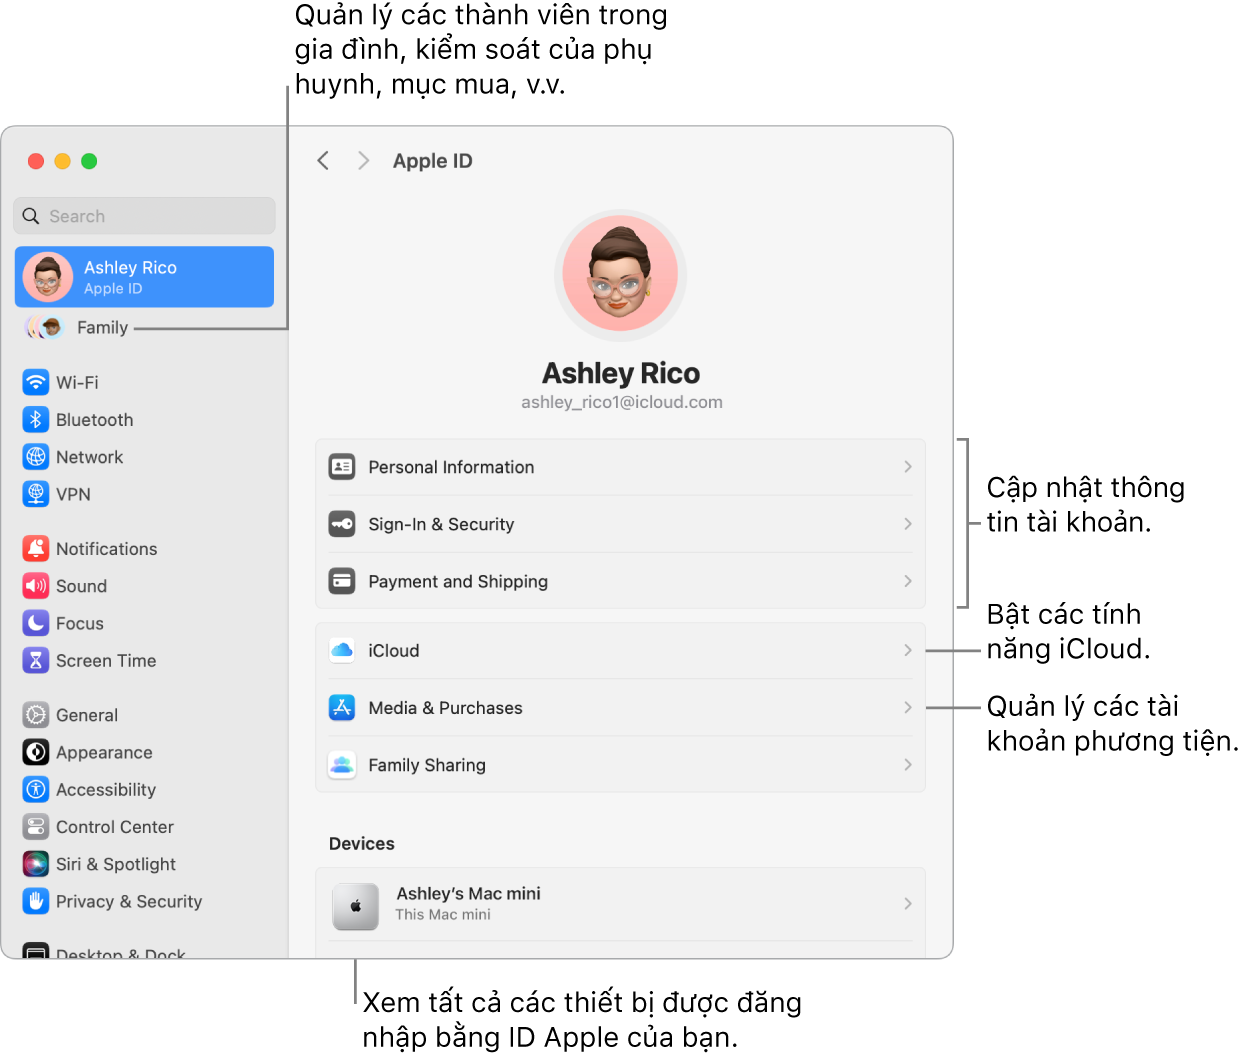This screenshot has height=1059, width=1245.
Task: Open Notifications settings icon
Action: click(x=35, y=548)
